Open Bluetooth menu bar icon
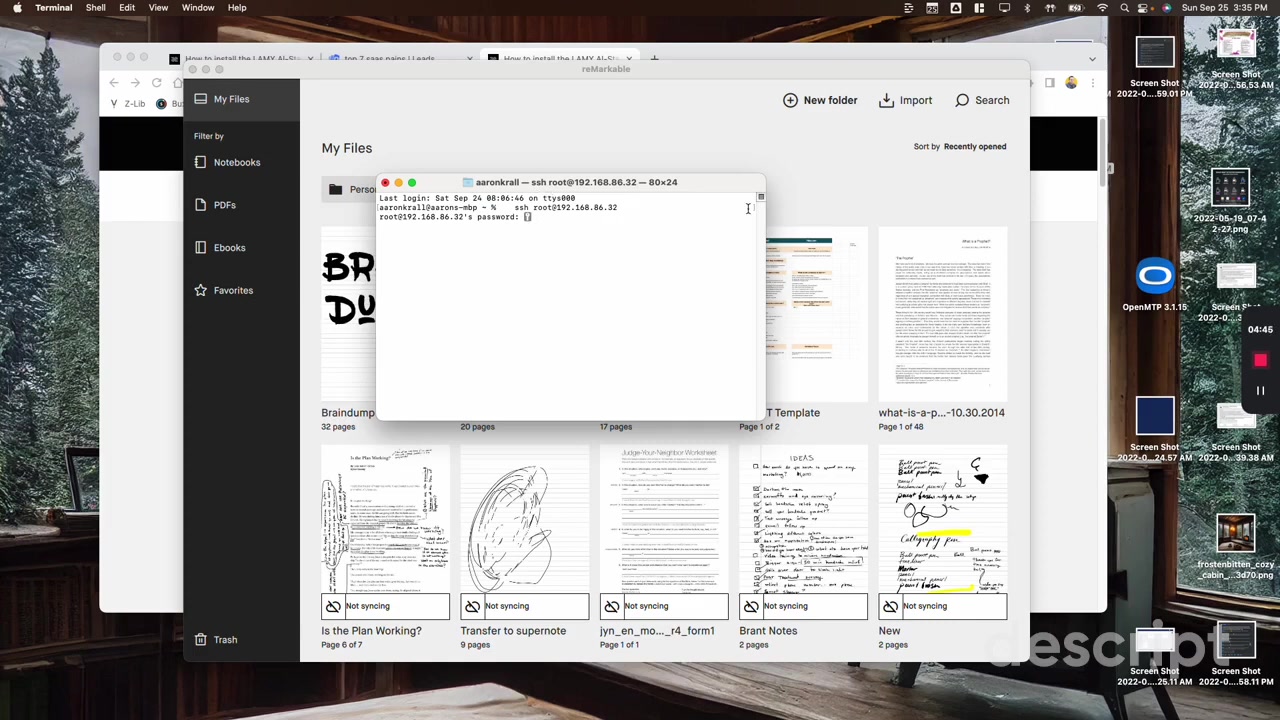Viewport: 1280px width, 720px height. (x=1027, y=8)
